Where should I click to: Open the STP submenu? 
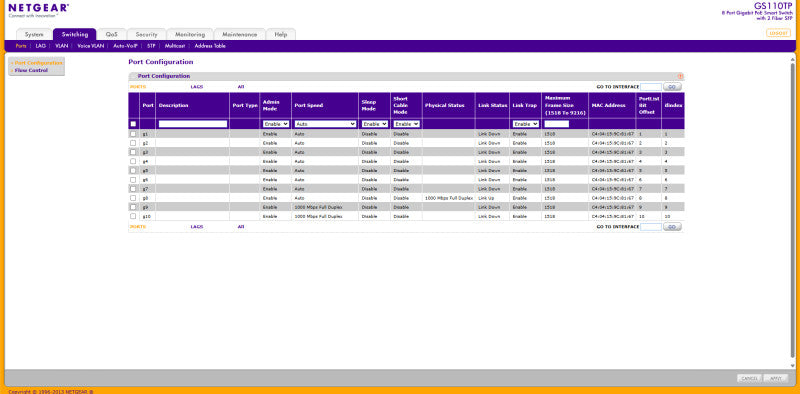[x=151, y=46]
